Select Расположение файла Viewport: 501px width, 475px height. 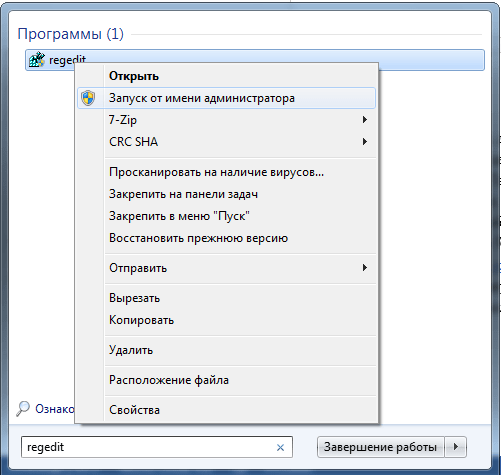pos(226,380)
